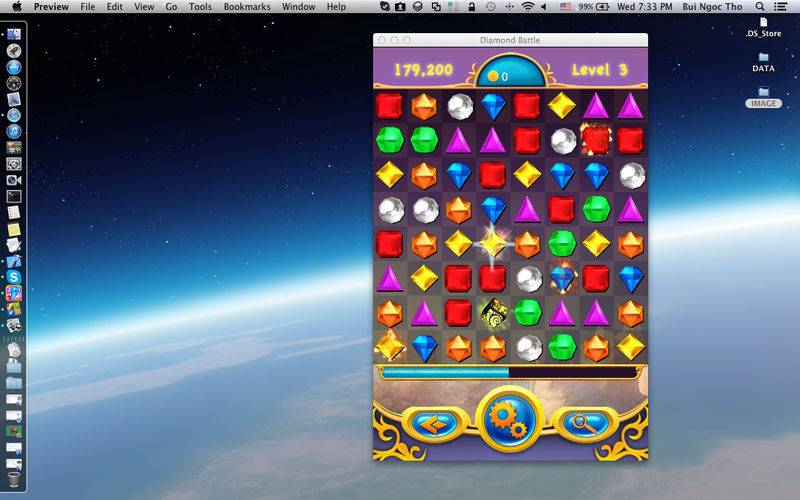
Task: Open the Trash in the Dock
Action: point(14,480)
